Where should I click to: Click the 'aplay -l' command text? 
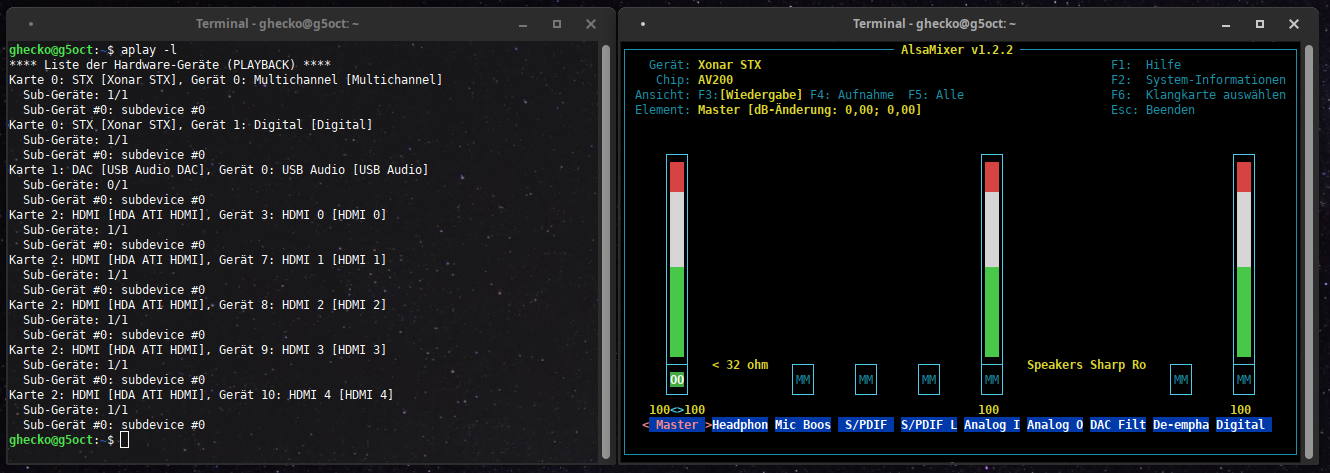(x=148, y=50)
